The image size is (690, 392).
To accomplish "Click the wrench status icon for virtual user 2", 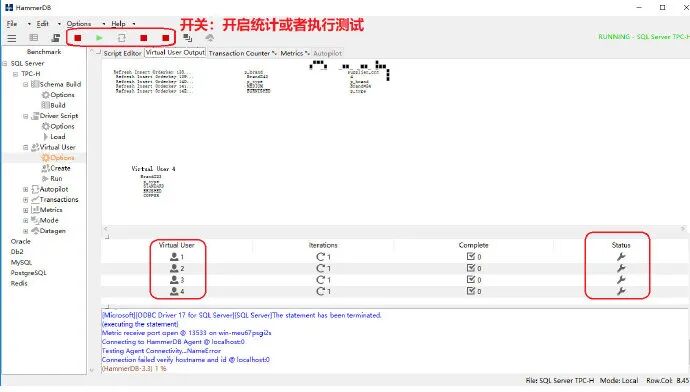I will click(x=621, y=268).
